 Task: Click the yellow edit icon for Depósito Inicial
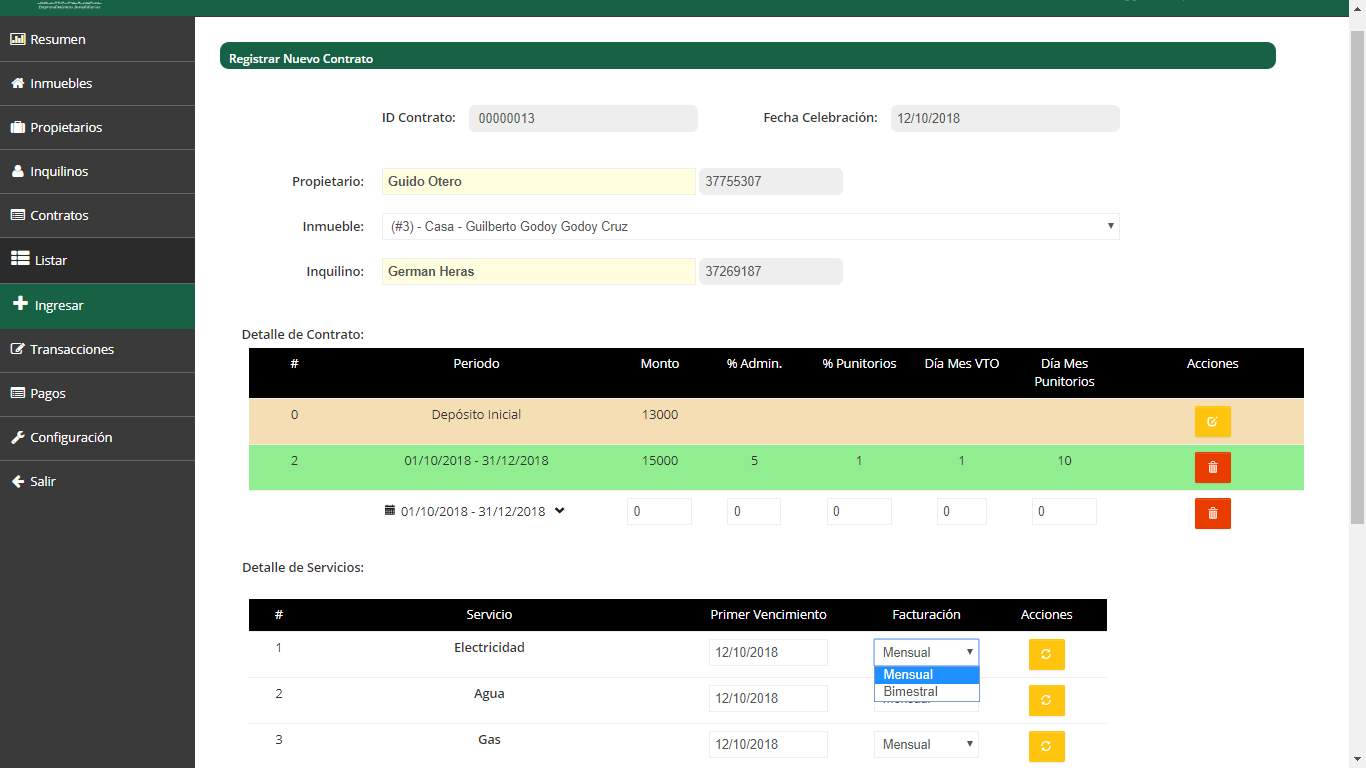click(x=1212, y=422)
